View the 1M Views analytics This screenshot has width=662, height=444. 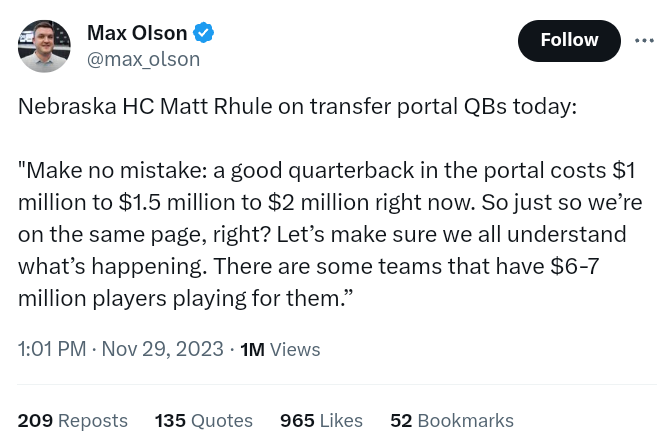point(280,349)
